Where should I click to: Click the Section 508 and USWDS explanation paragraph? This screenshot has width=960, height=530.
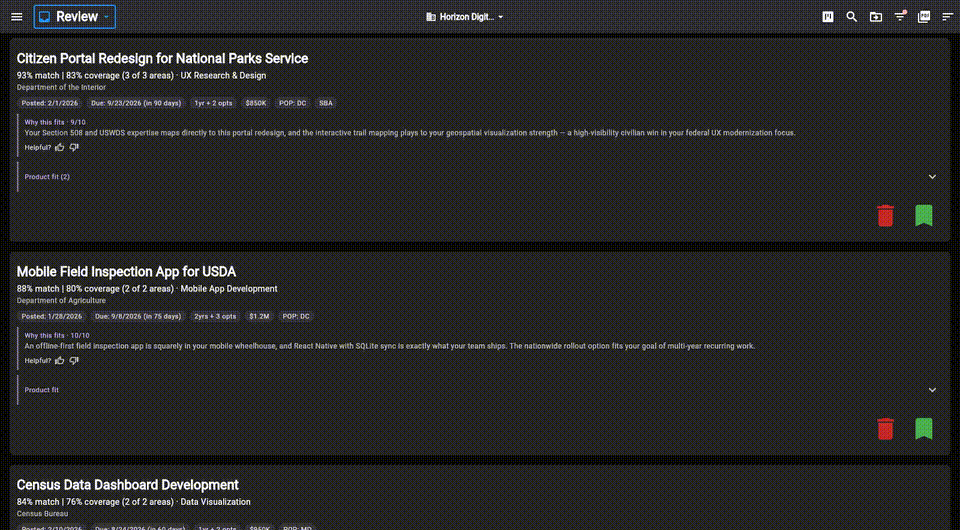pyautogui.click(x=410, y=133)
